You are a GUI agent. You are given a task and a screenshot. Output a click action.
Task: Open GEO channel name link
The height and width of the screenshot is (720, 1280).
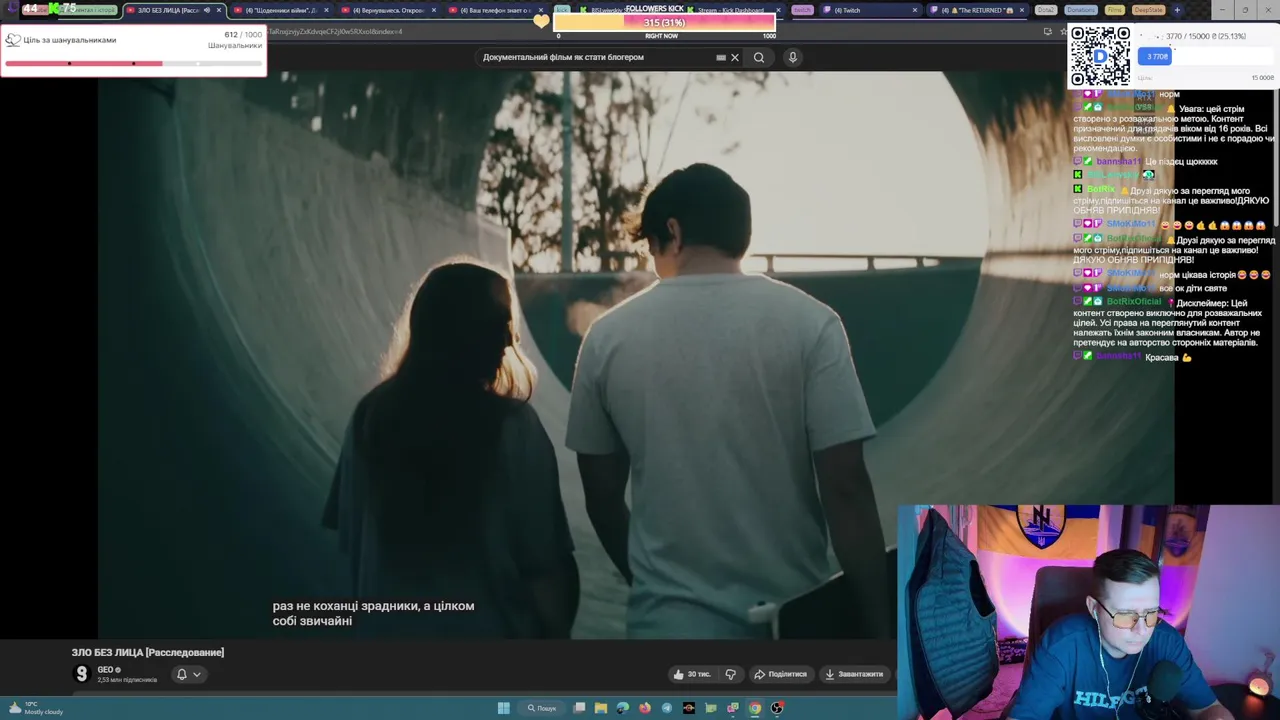point(105,670)
